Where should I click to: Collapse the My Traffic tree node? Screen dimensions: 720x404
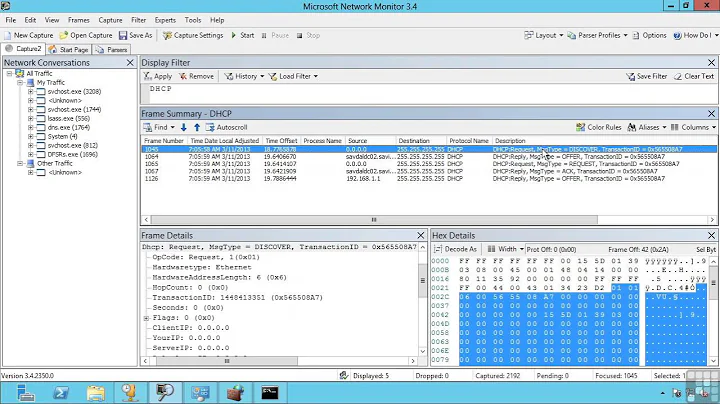coord(20,83)
